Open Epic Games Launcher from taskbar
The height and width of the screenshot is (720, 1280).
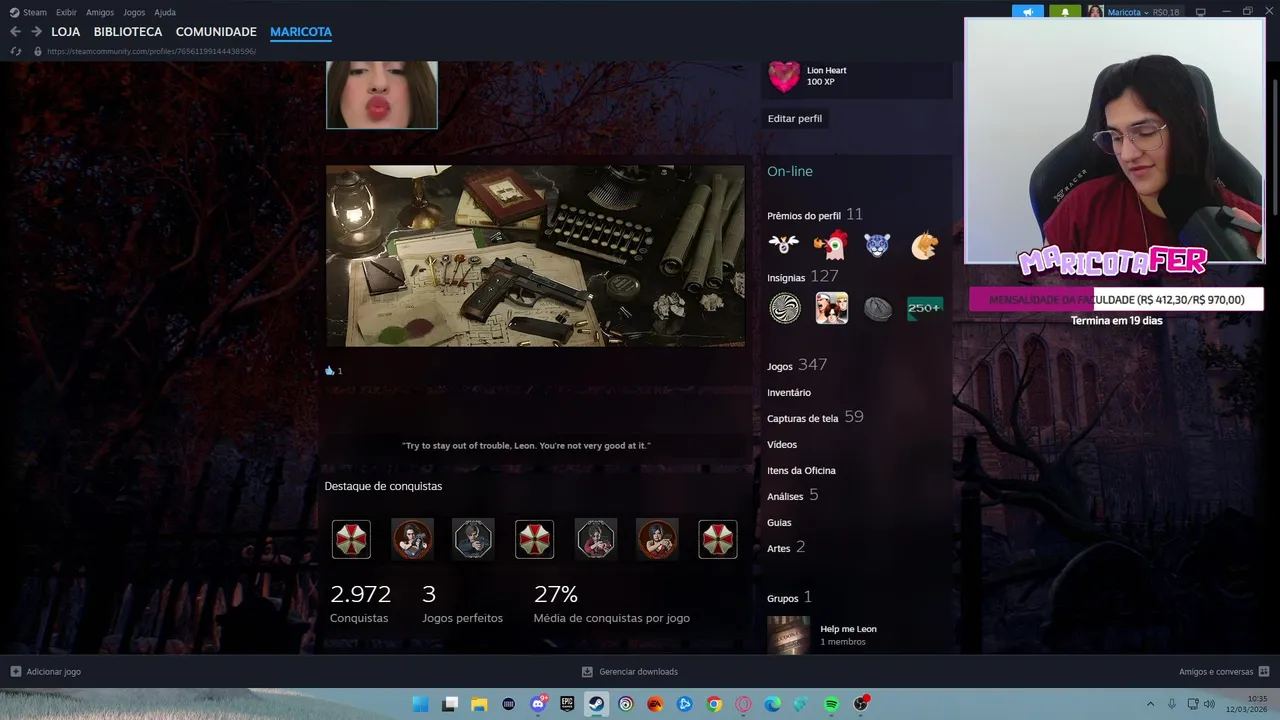[x=567, y=704]
